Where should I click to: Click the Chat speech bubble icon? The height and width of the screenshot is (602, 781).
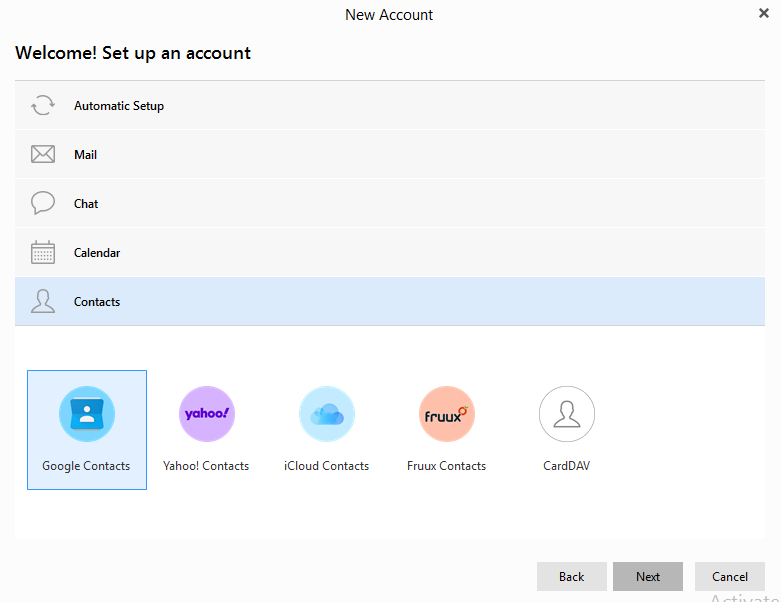point(43,204)
